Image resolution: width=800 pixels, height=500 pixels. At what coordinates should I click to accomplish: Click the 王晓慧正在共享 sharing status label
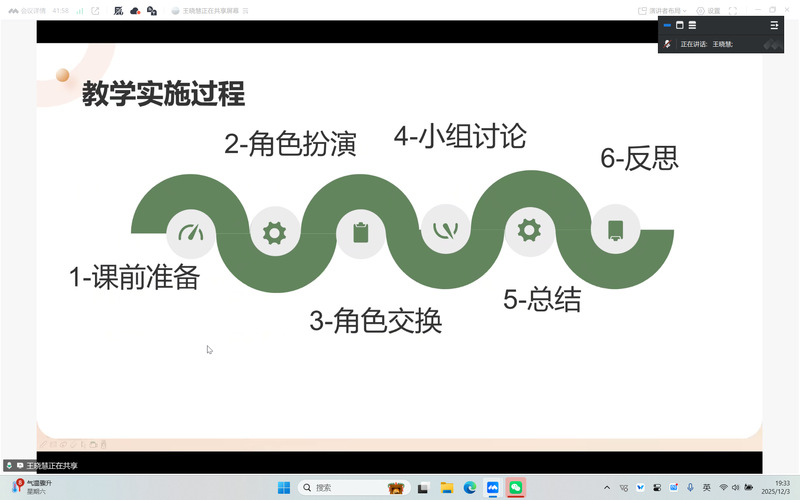[51, 466]
